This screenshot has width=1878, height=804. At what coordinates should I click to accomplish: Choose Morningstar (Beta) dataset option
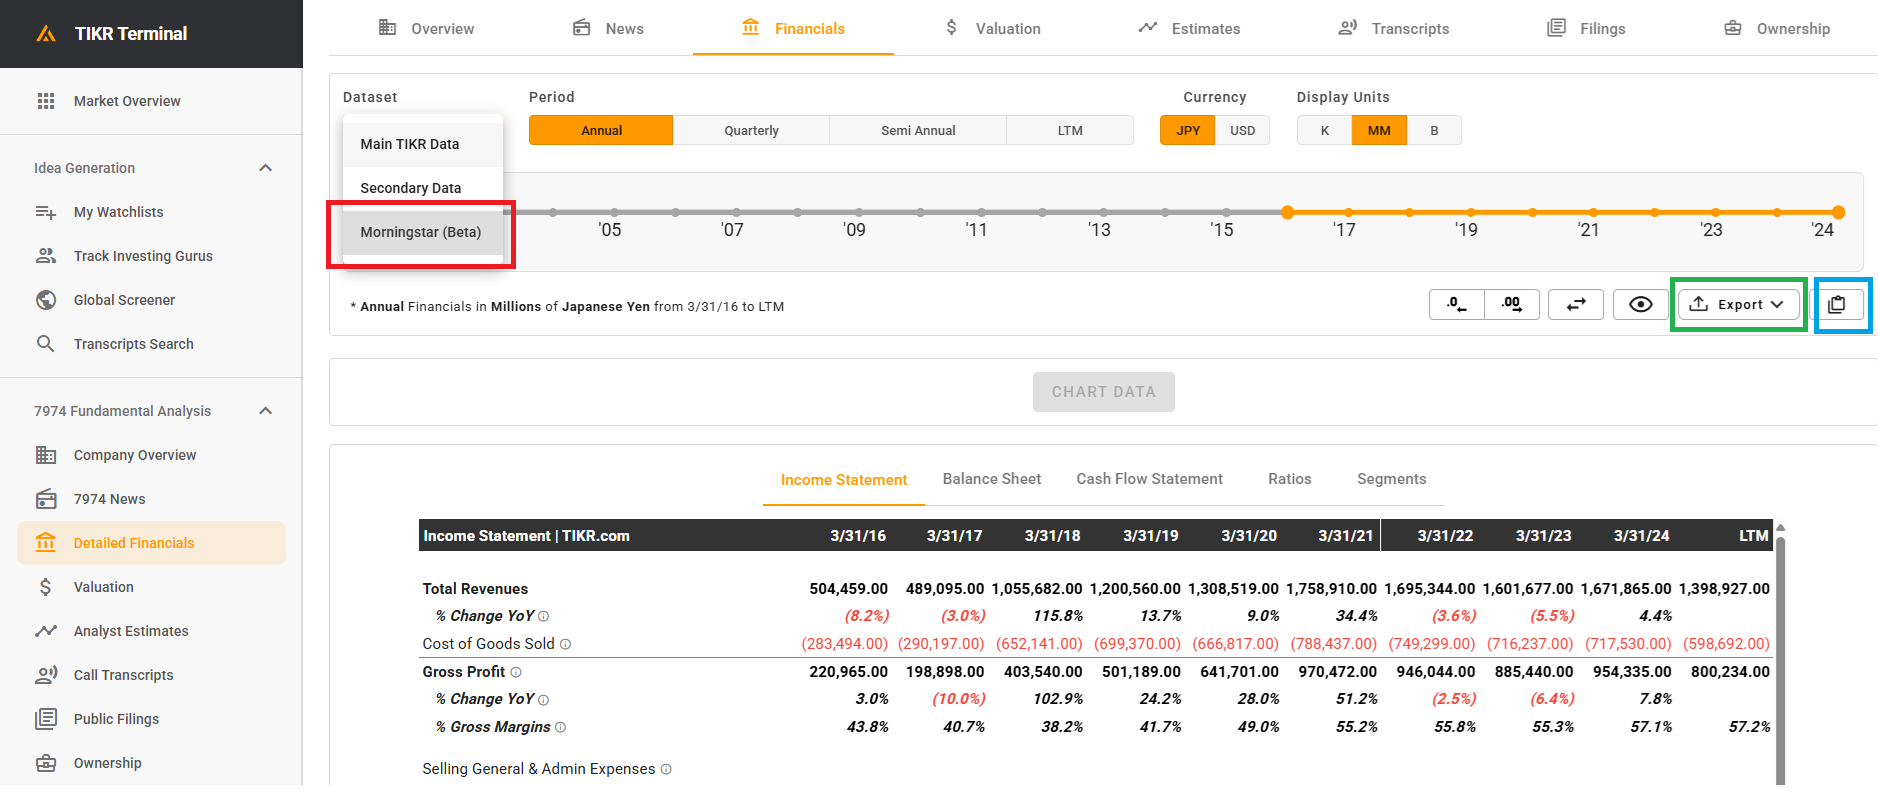coord(423,232)
